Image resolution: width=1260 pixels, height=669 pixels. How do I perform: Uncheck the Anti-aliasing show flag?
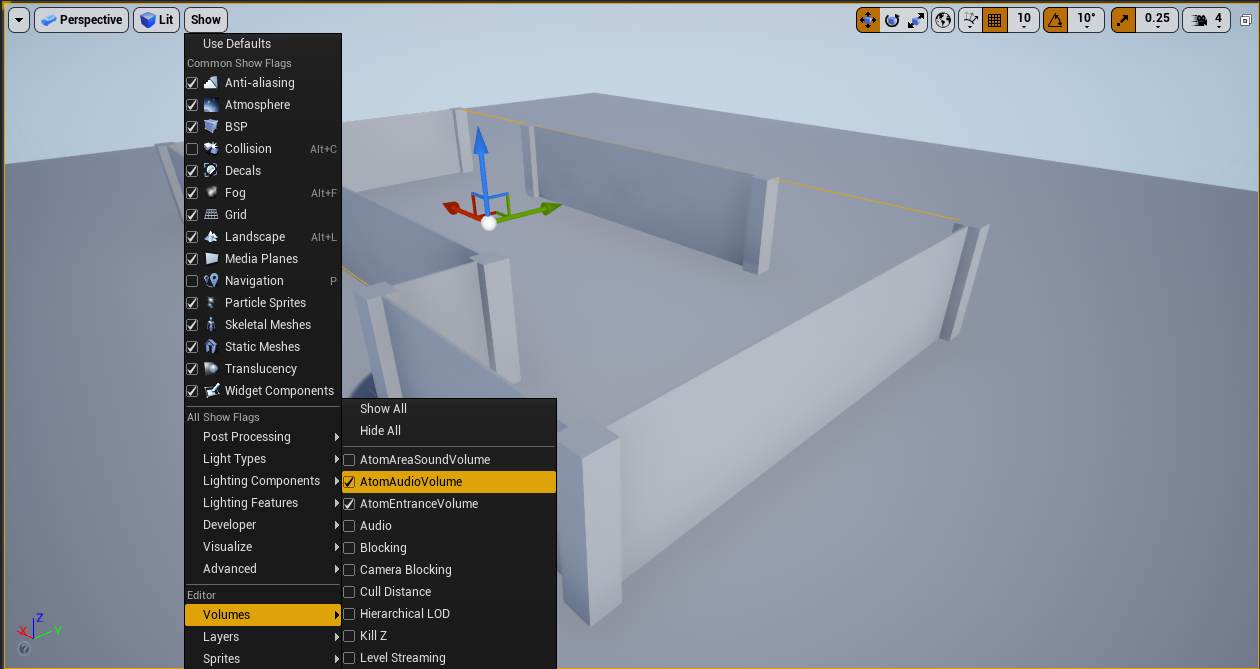(192, 82)
